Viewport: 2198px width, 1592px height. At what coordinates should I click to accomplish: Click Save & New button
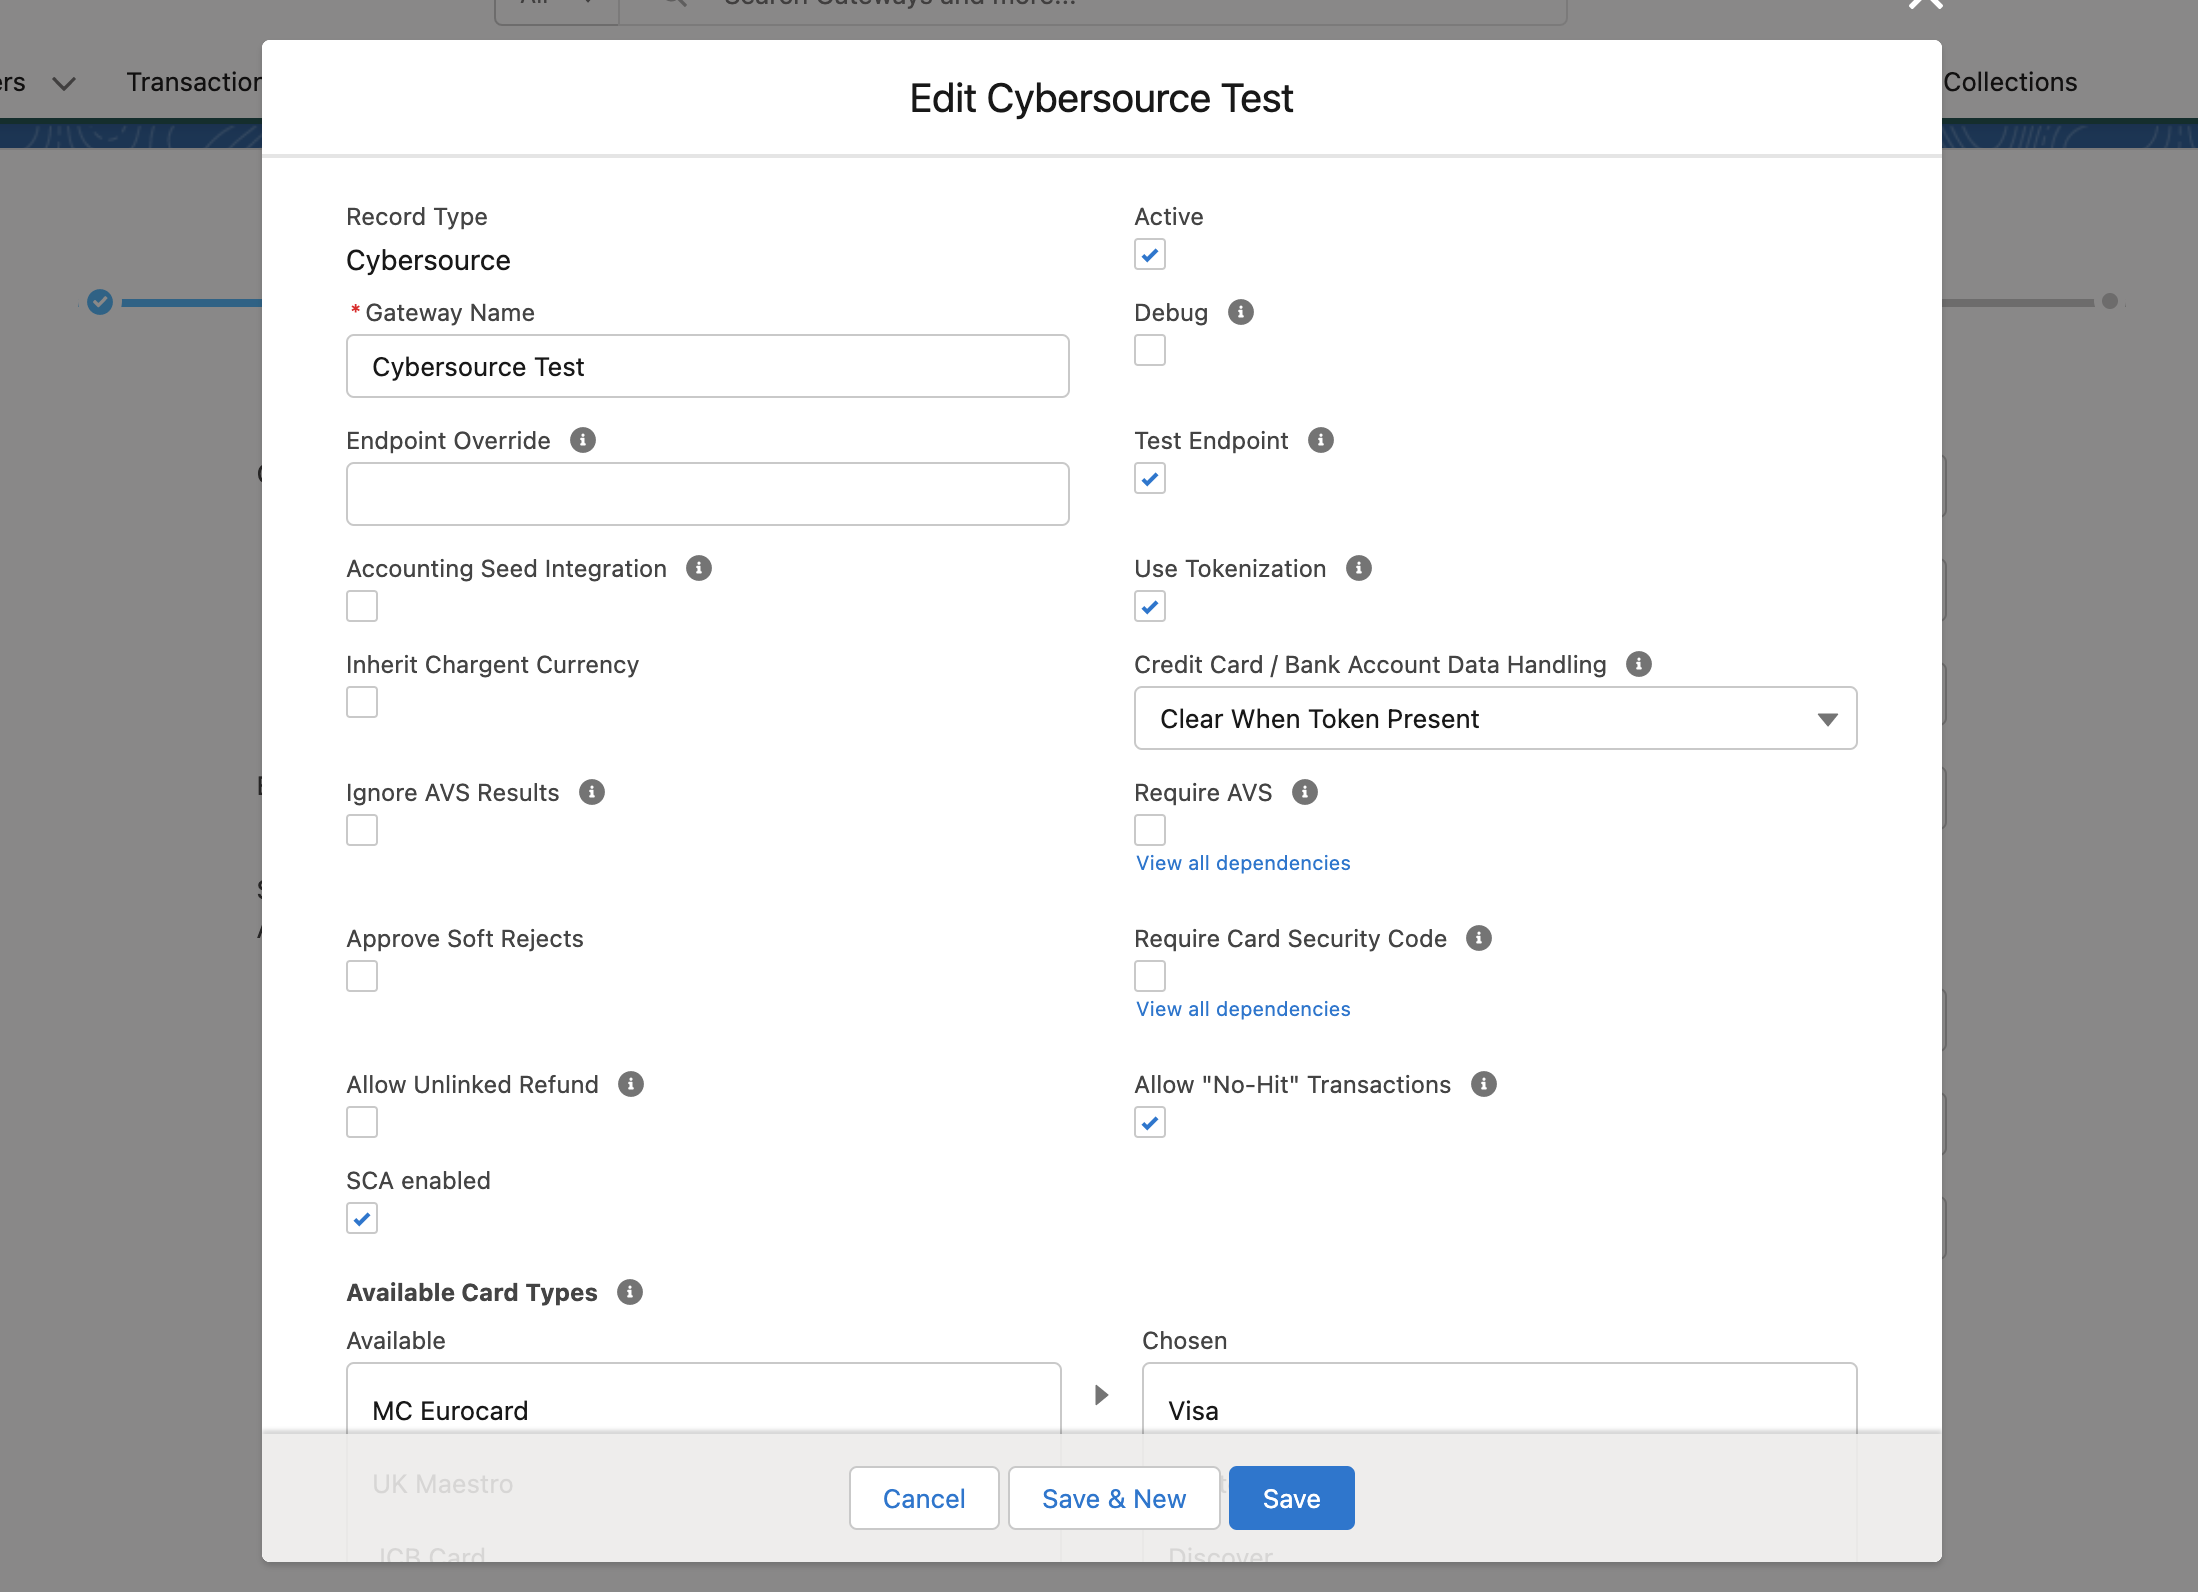pos(1113,1498)
